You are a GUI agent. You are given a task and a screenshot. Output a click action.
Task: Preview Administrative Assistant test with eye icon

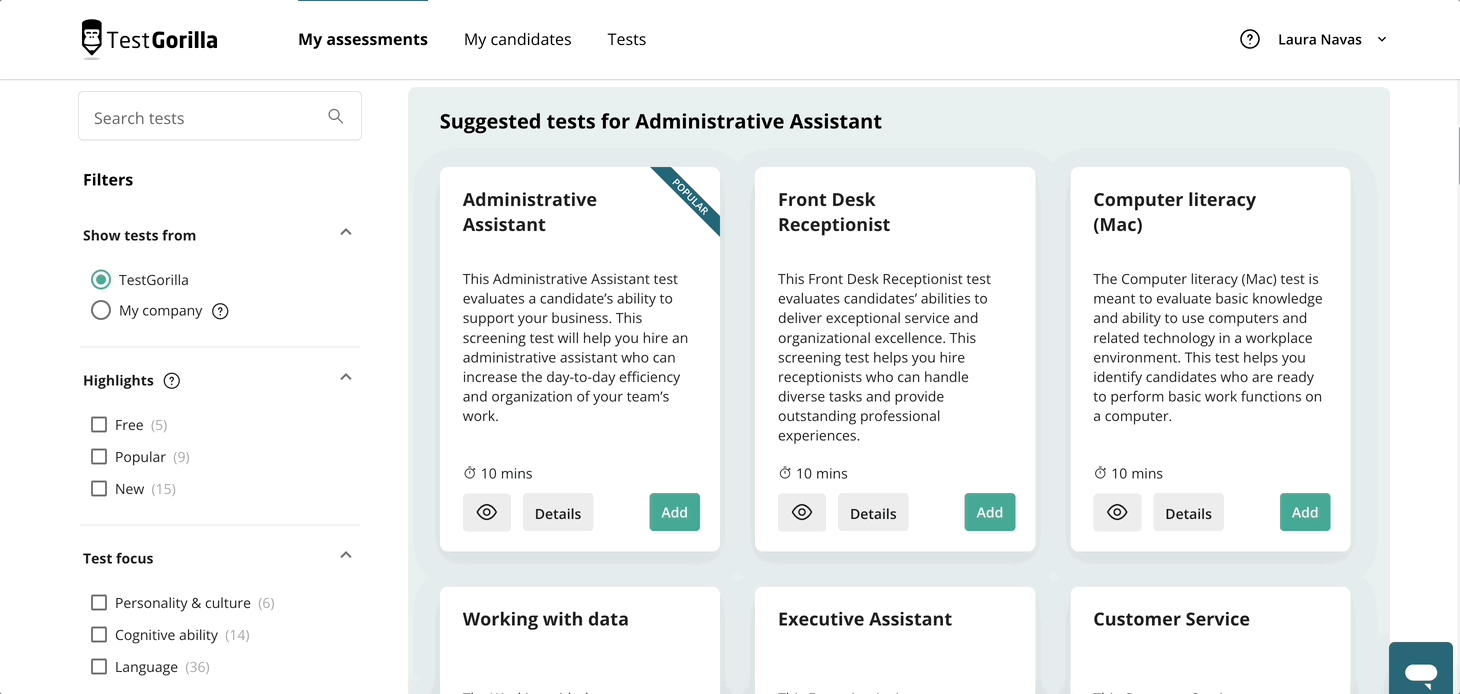pyautogui.click(x=487, y=512)
